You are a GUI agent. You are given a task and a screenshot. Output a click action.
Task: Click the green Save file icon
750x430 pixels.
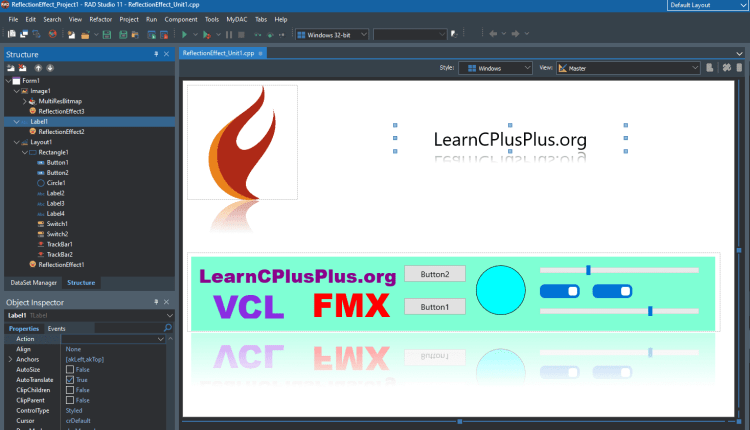tap(107, 34)
